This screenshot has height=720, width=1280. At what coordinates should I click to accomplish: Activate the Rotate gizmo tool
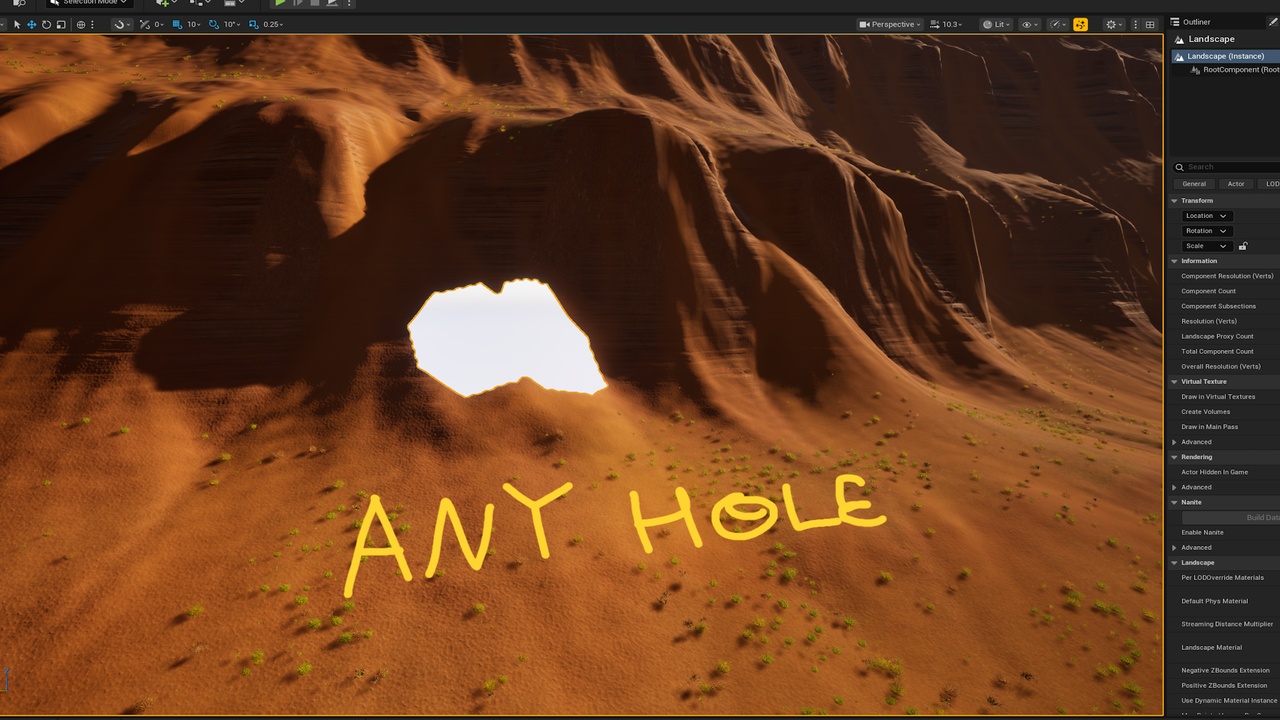click(46, 24)
